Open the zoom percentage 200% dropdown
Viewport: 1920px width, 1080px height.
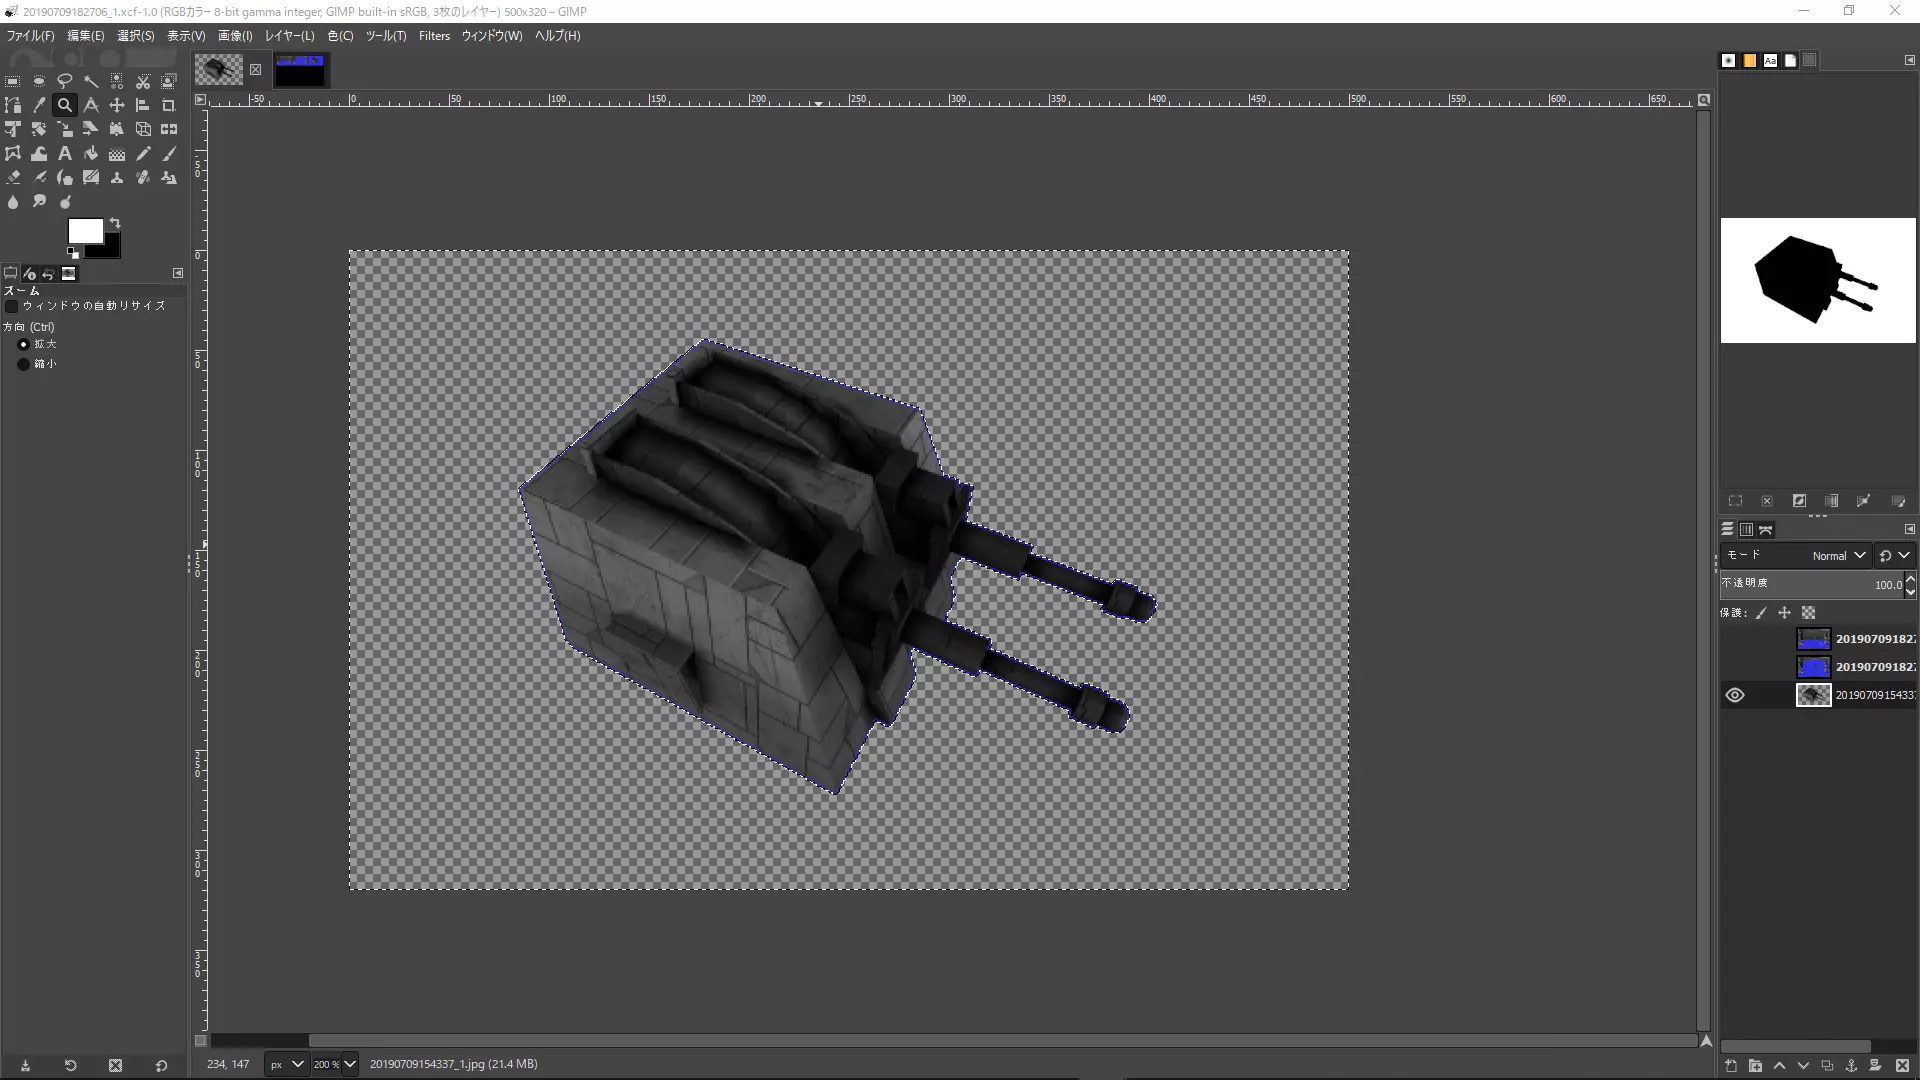pyautogui.click(x=349, y=1064)
